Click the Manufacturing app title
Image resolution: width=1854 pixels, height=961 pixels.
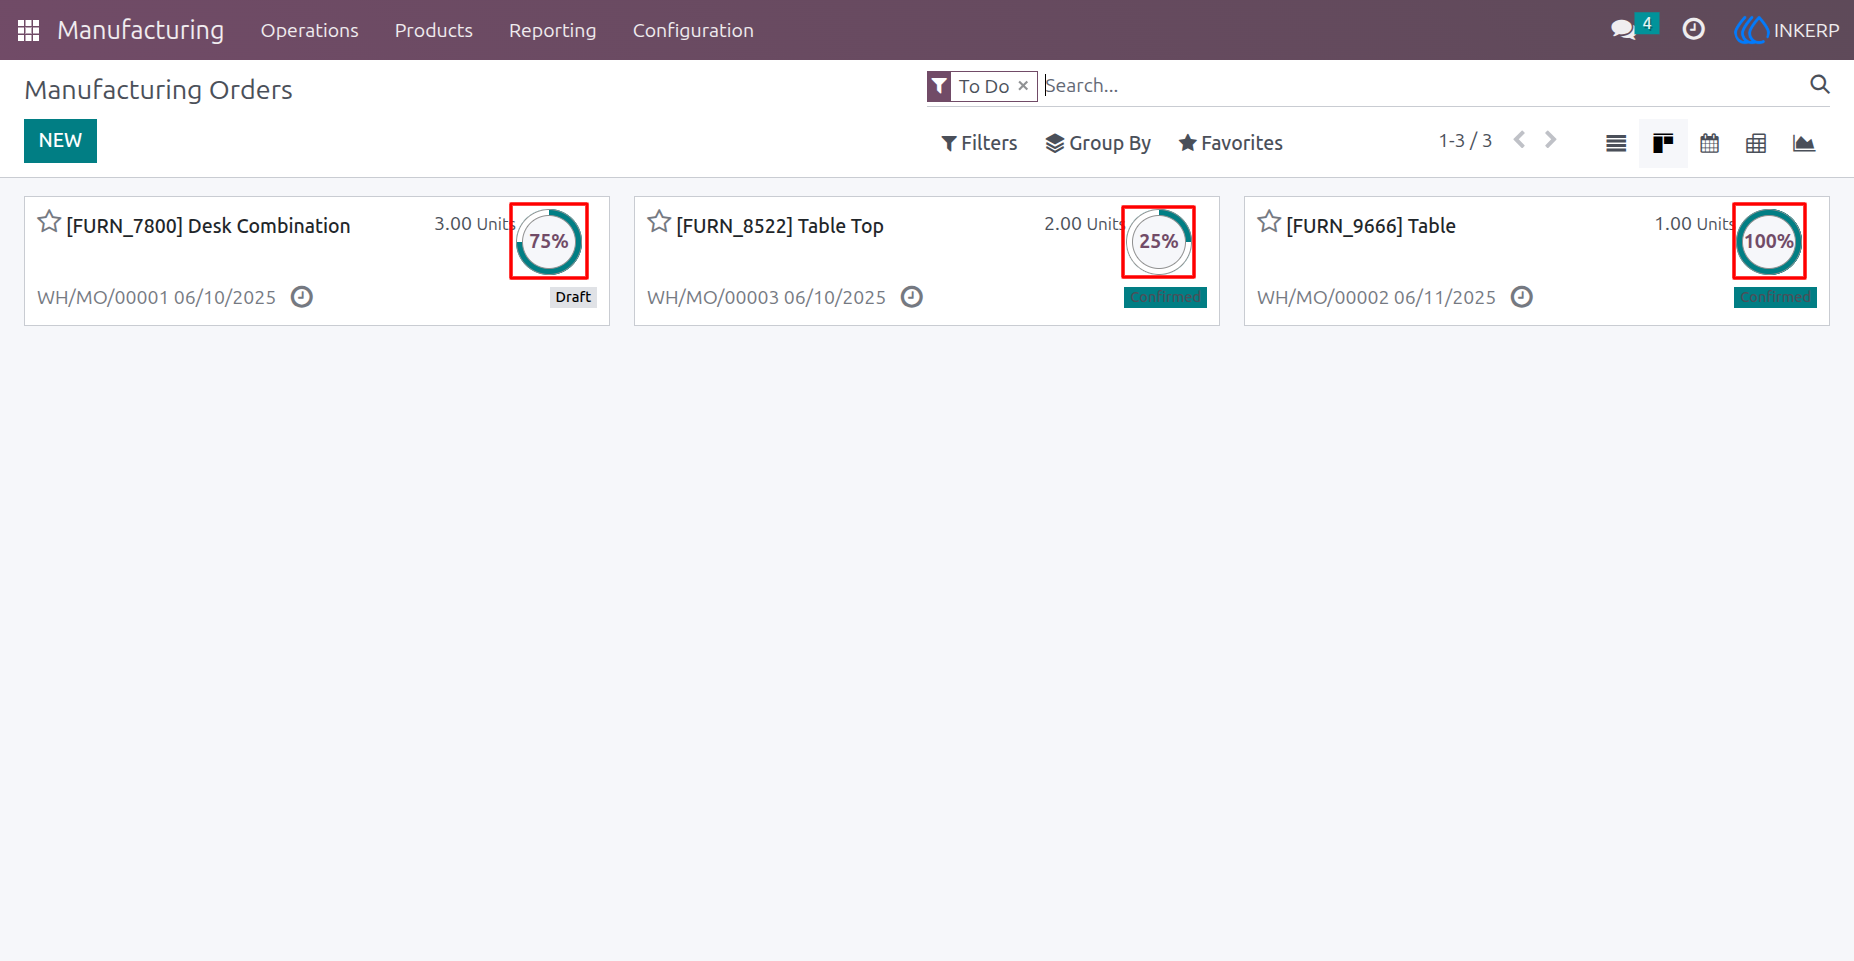point(140,30)
